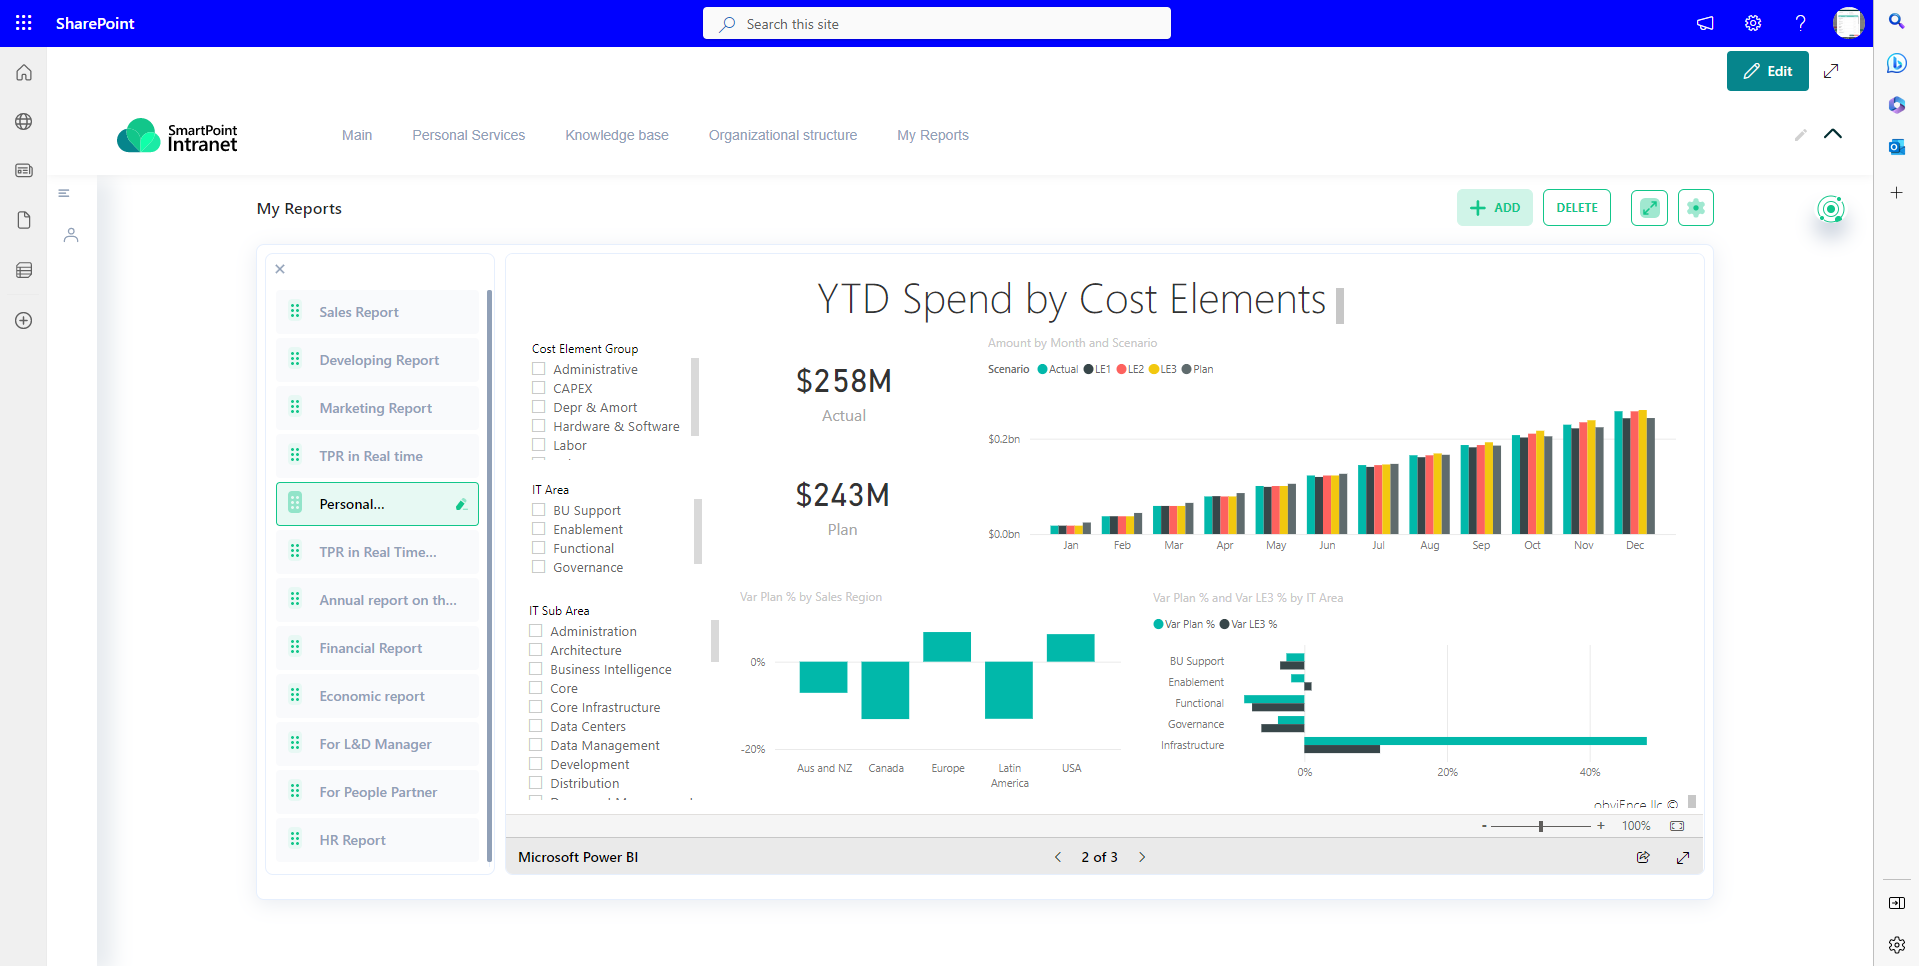The width and height of the screenshot is (1919, 966).
Task: Open the news icon in left sidebar
Action: pos(23,170)
